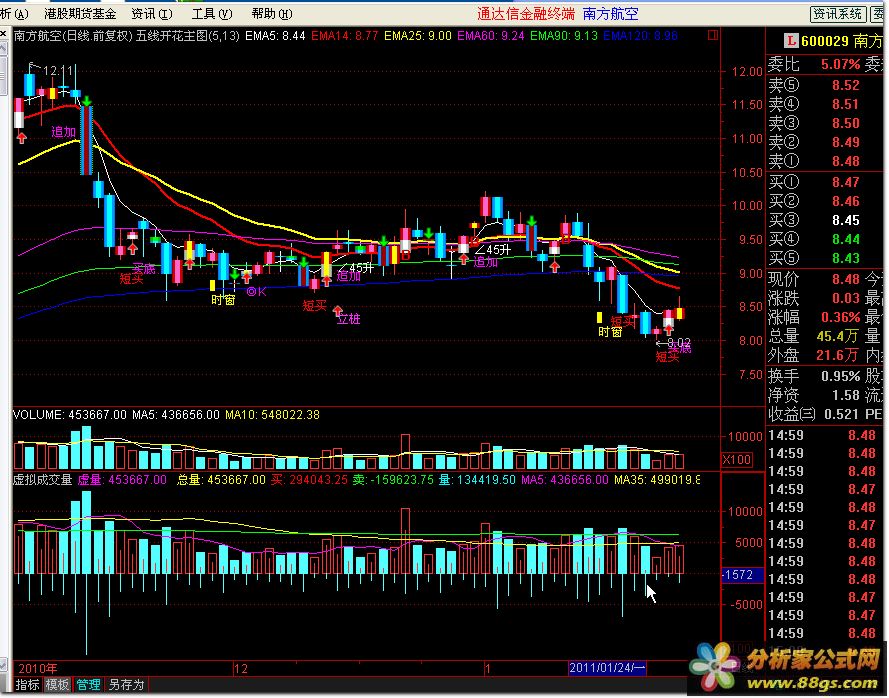This screenshot has height=698, width=889.
Task: Click the EMA5: 8.44 legend value
Action: [275, 36]
